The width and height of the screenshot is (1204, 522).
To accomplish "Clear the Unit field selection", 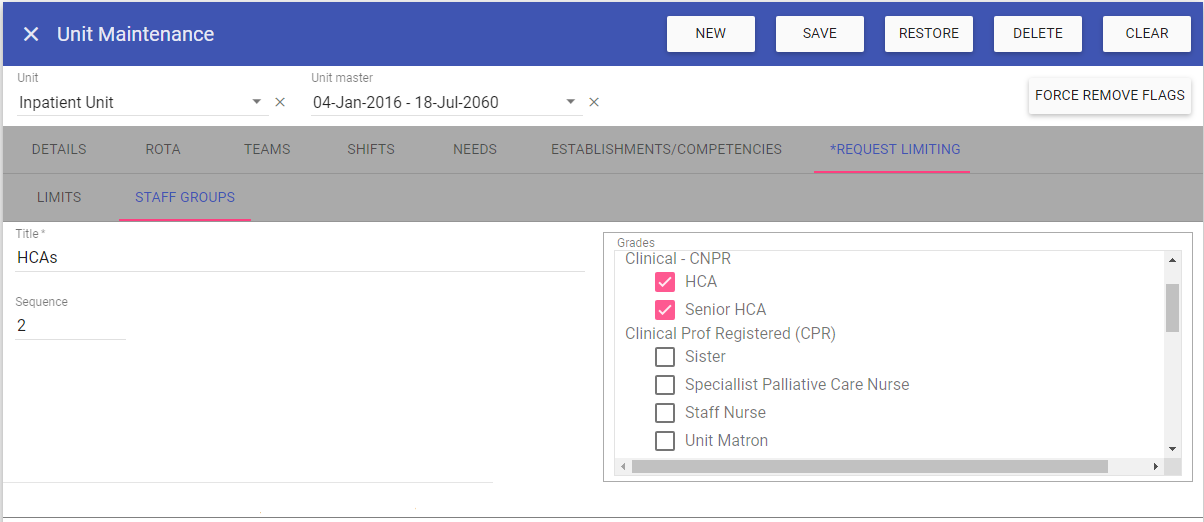I will (280, 102).
